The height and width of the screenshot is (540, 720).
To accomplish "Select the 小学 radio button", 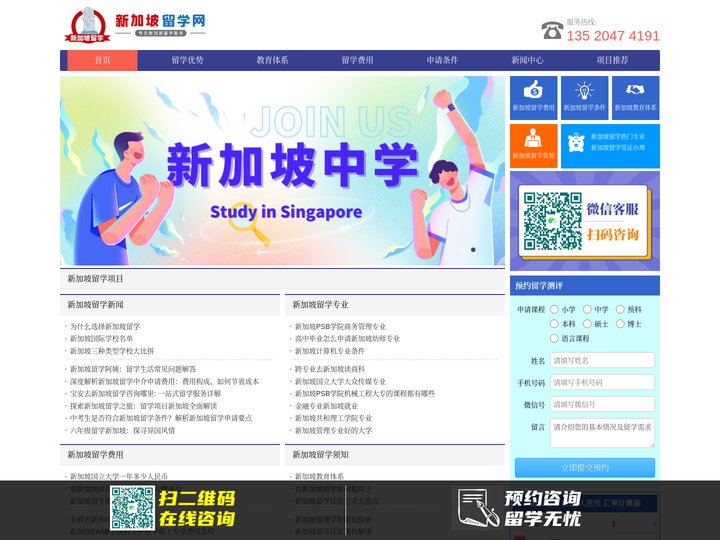I will pos(554,309).
